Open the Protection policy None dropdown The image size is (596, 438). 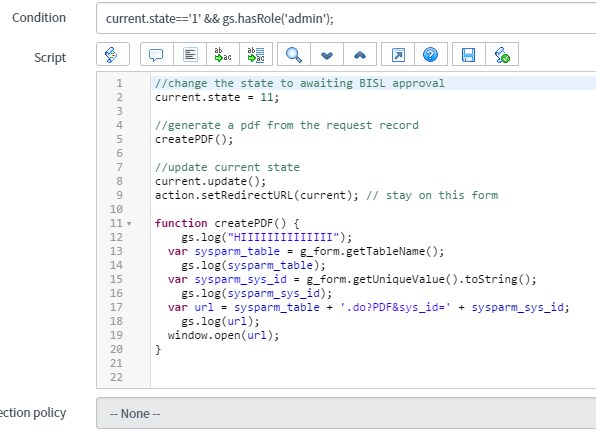point(346,413)
